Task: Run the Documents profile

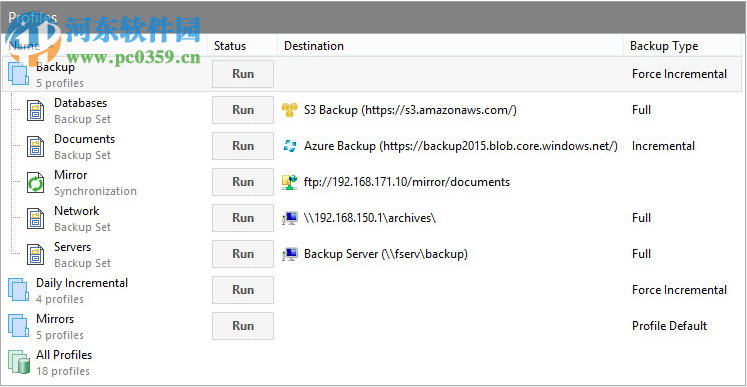Action: coord(243,146)
